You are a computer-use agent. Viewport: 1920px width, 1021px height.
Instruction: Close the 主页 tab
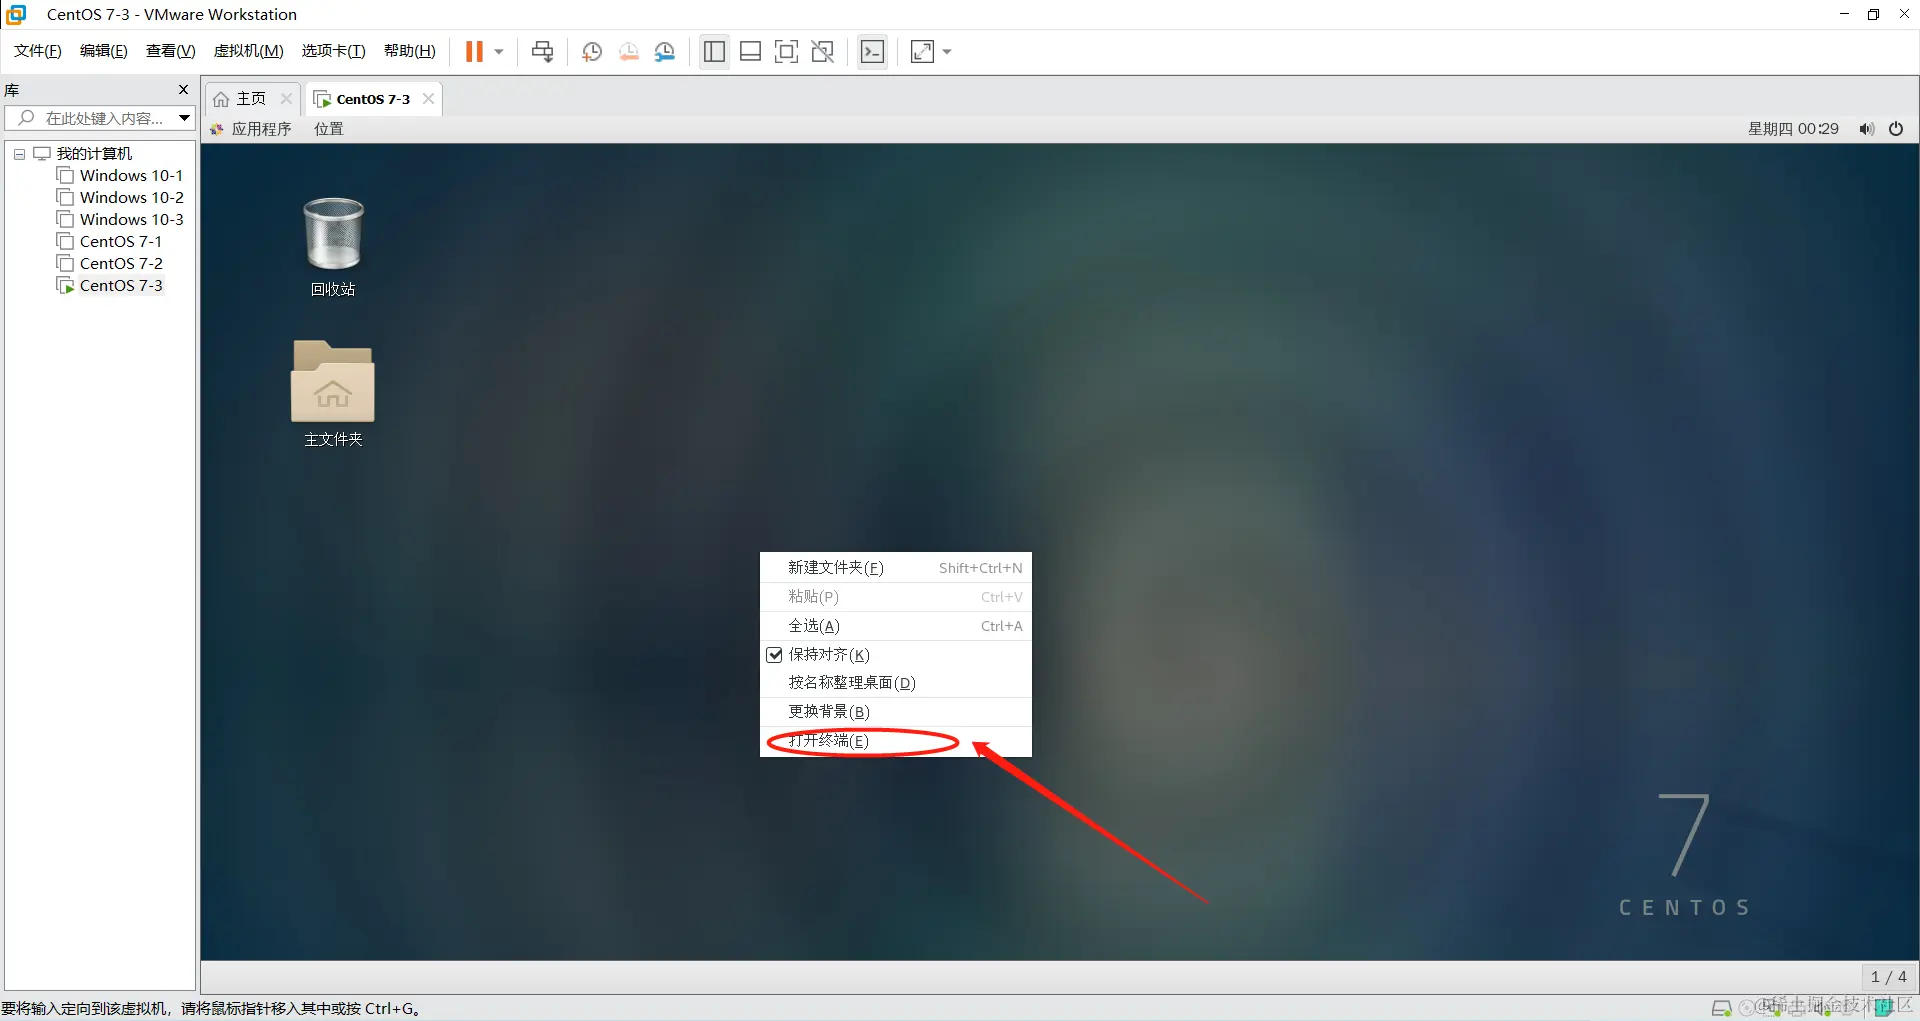[286, 99]
